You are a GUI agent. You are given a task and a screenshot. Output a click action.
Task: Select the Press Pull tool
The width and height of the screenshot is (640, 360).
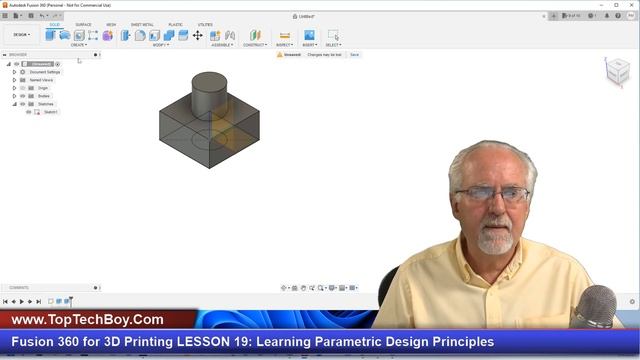tap(125, 36)
